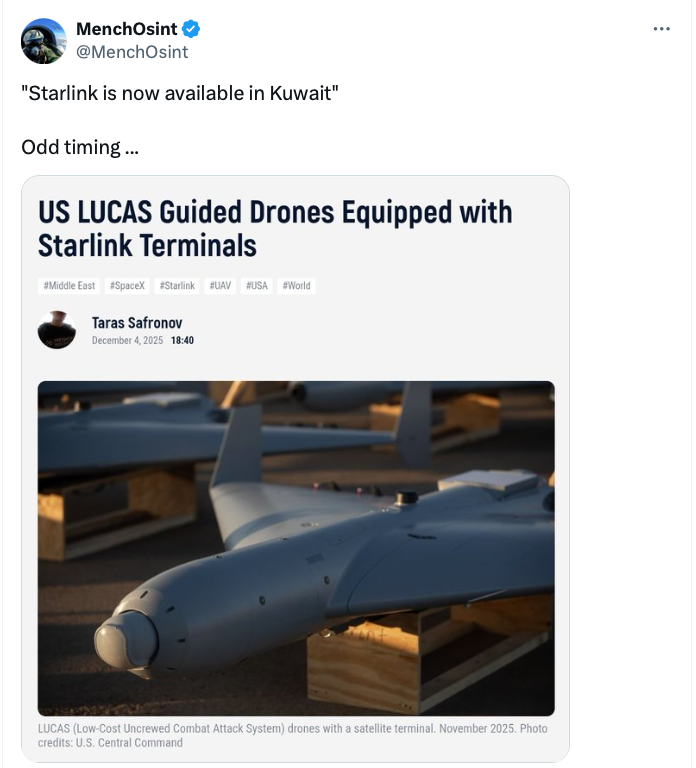Click the #World tag

click(296, 286)
